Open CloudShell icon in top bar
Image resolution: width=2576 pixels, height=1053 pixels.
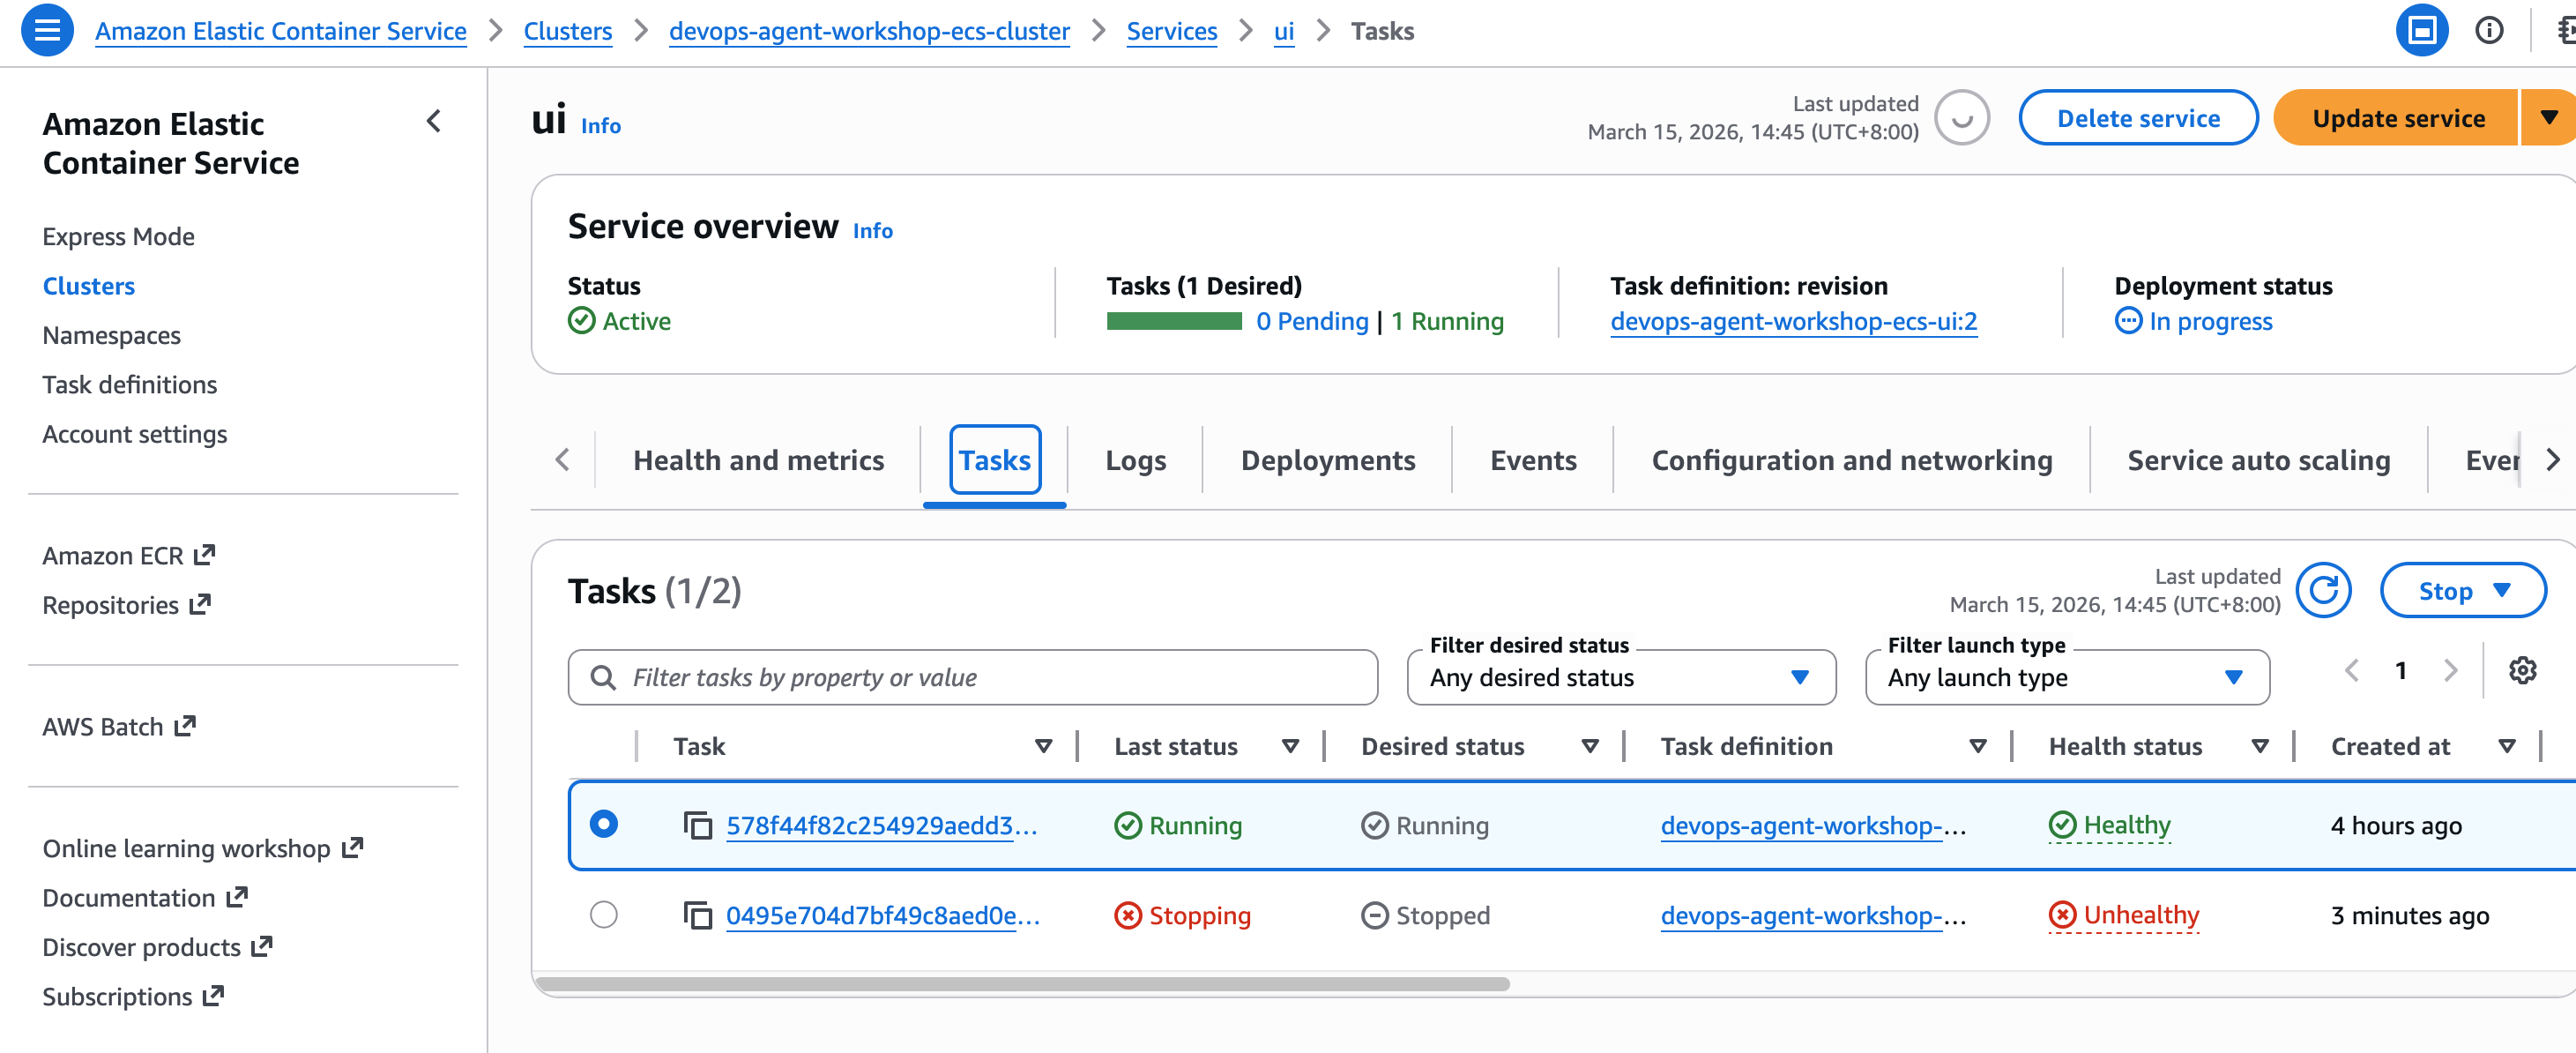point(2421,30)
